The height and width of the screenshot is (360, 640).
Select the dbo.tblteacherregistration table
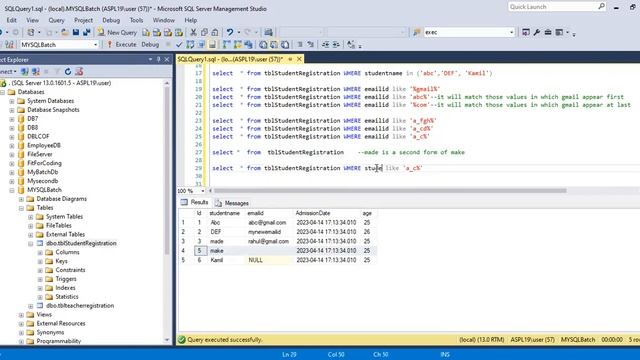[80, 305]
